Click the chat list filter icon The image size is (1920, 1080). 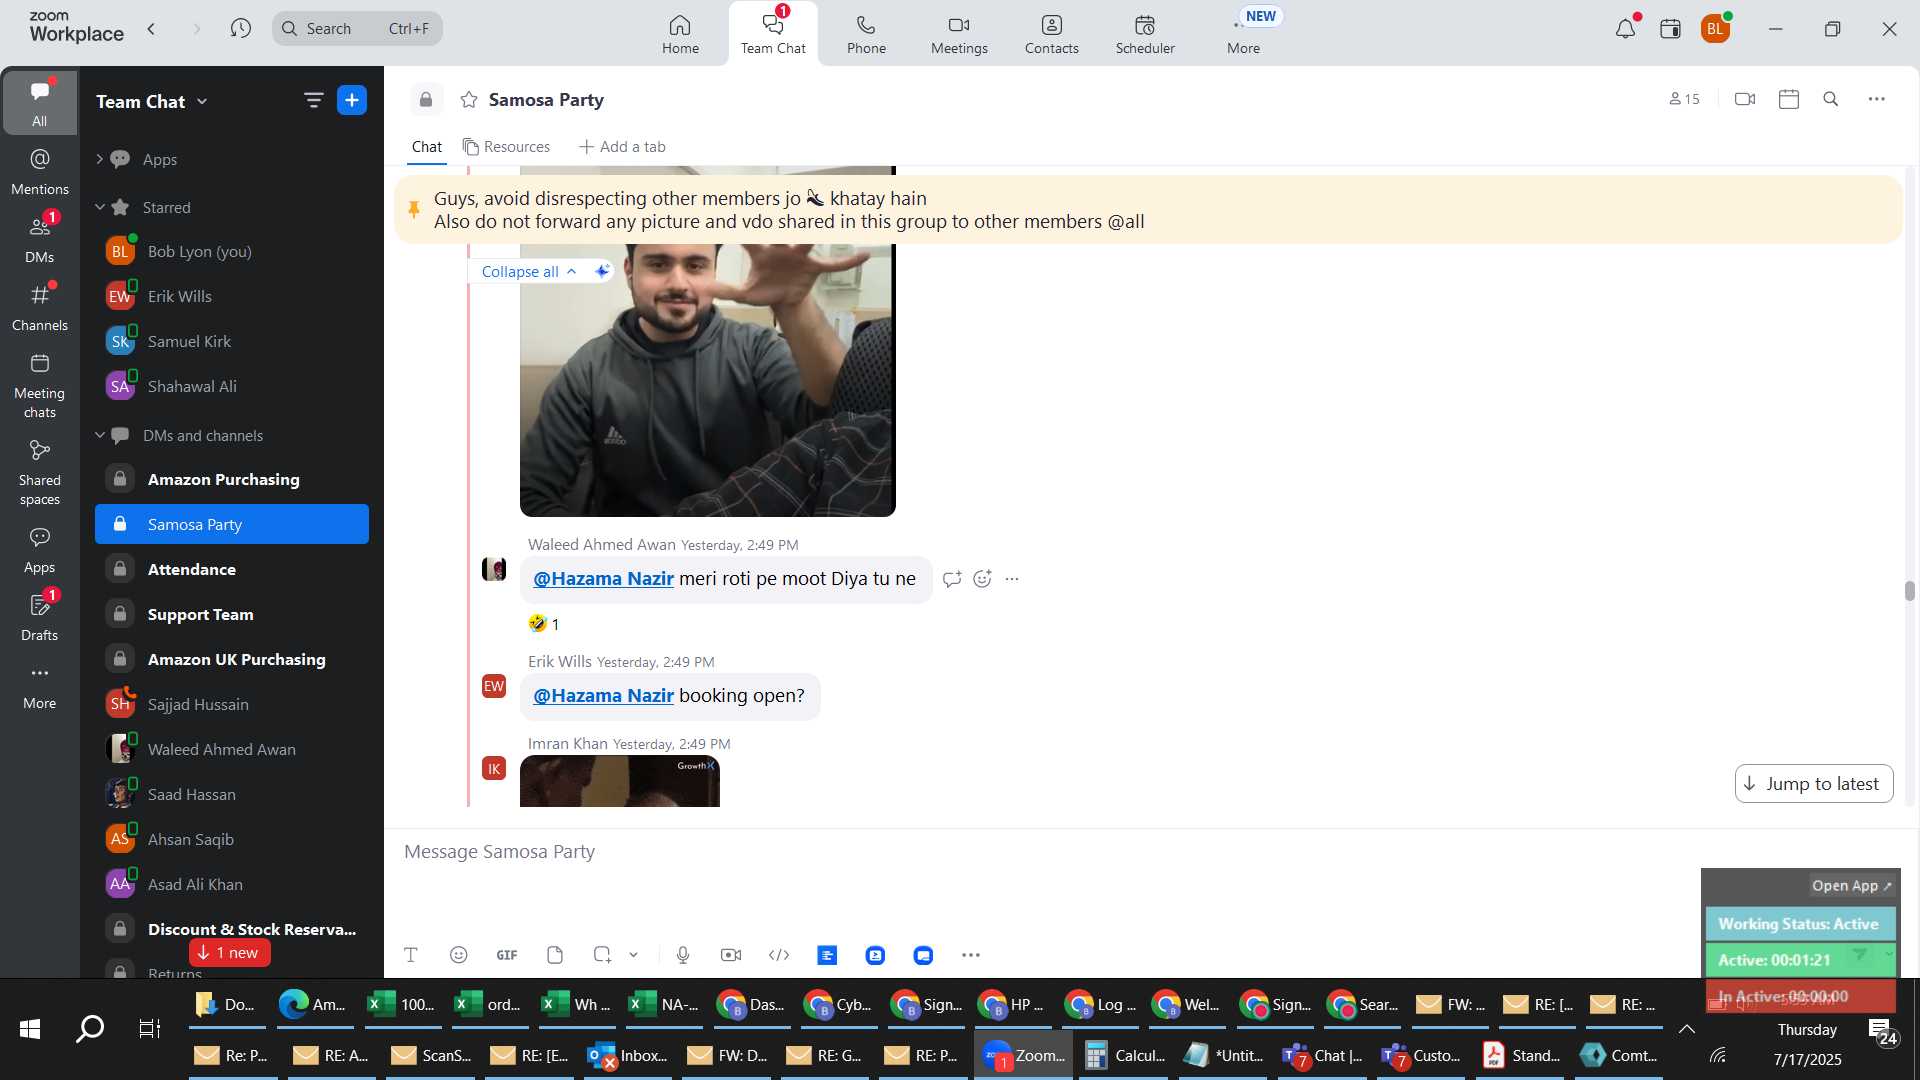pyautogui.click(x=313, y=100)
